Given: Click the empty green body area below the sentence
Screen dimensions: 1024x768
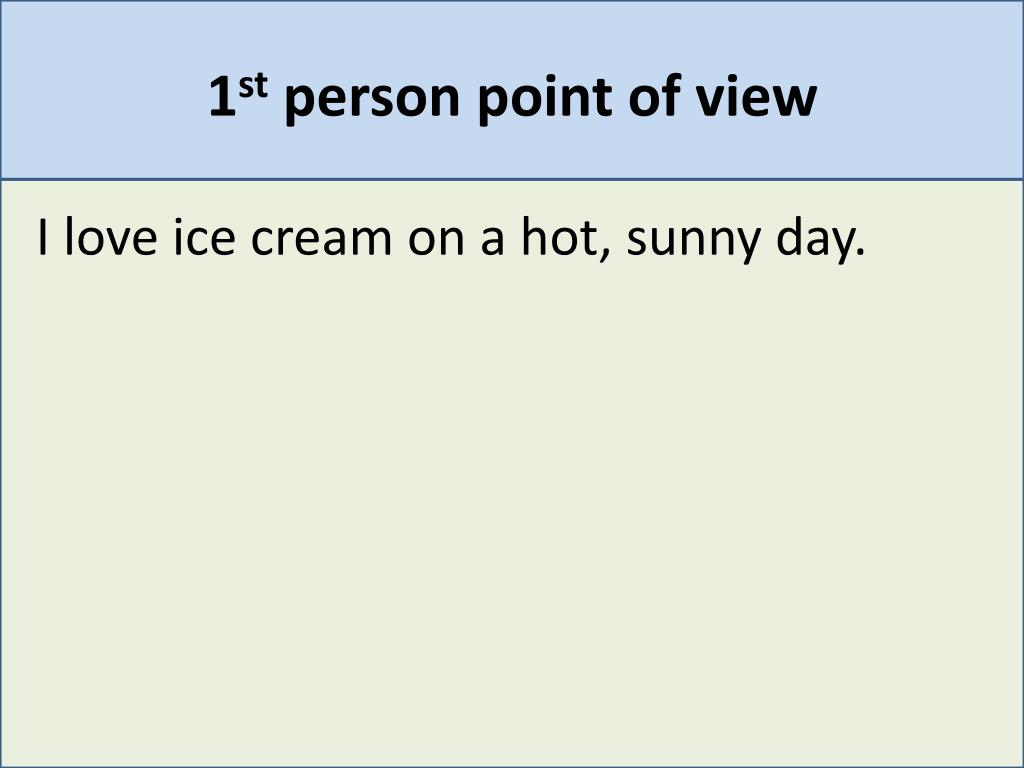Looking at the screenshot, I should pos(512,509).
